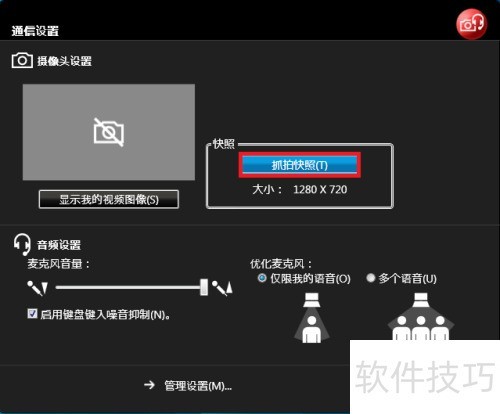Click the microphone volume slider handle
Screen dimensions: 500x414
click(204, 287)
